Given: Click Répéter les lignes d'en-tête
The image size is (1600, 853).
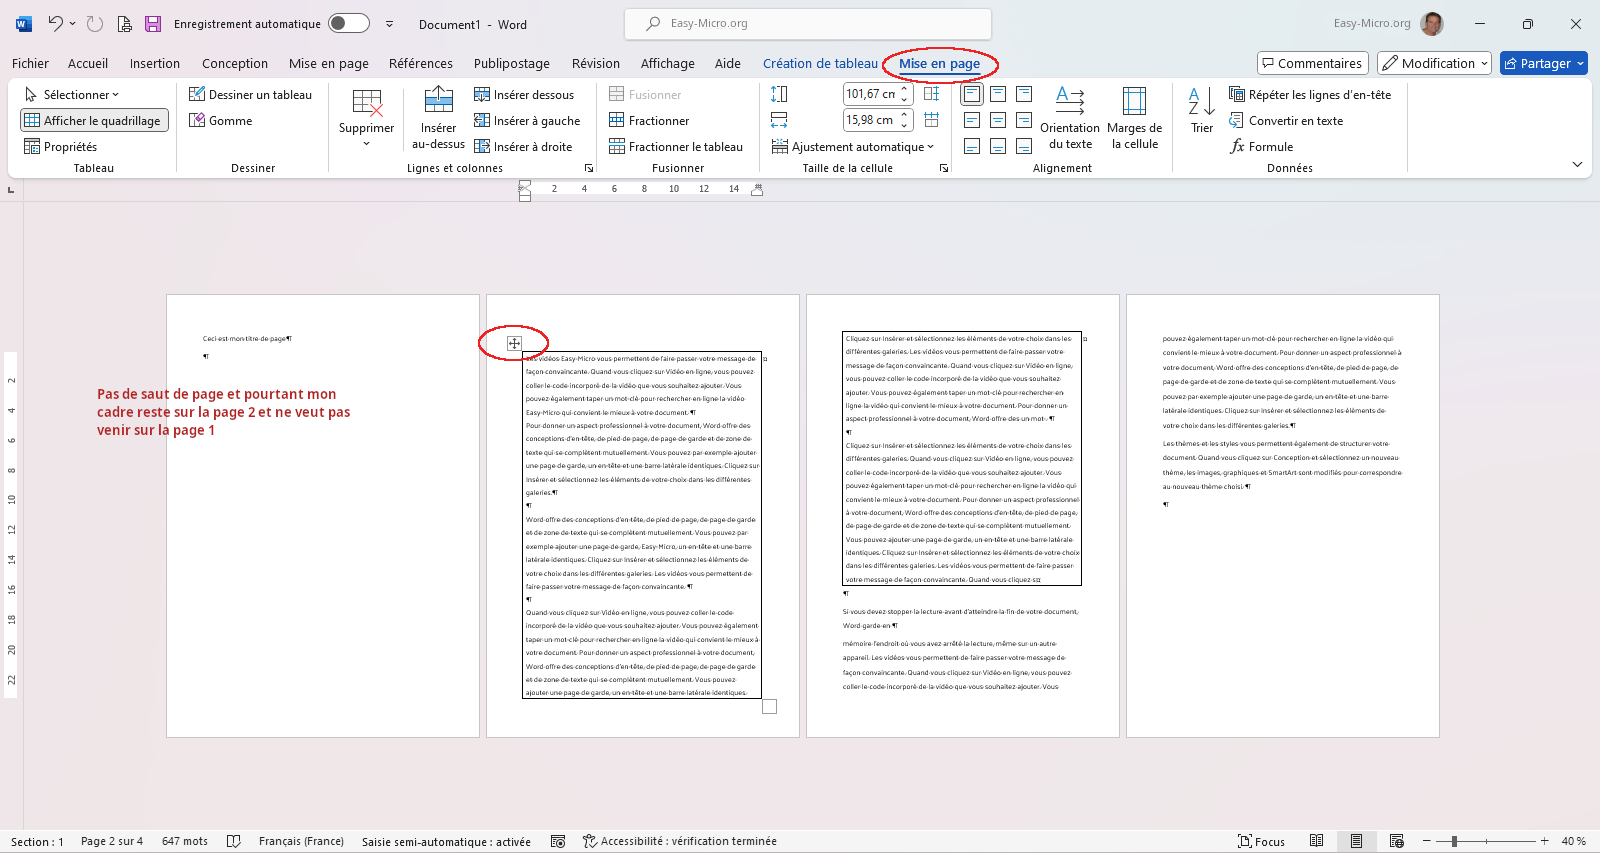Looking at the screenshot, I should pos(1310,94).
